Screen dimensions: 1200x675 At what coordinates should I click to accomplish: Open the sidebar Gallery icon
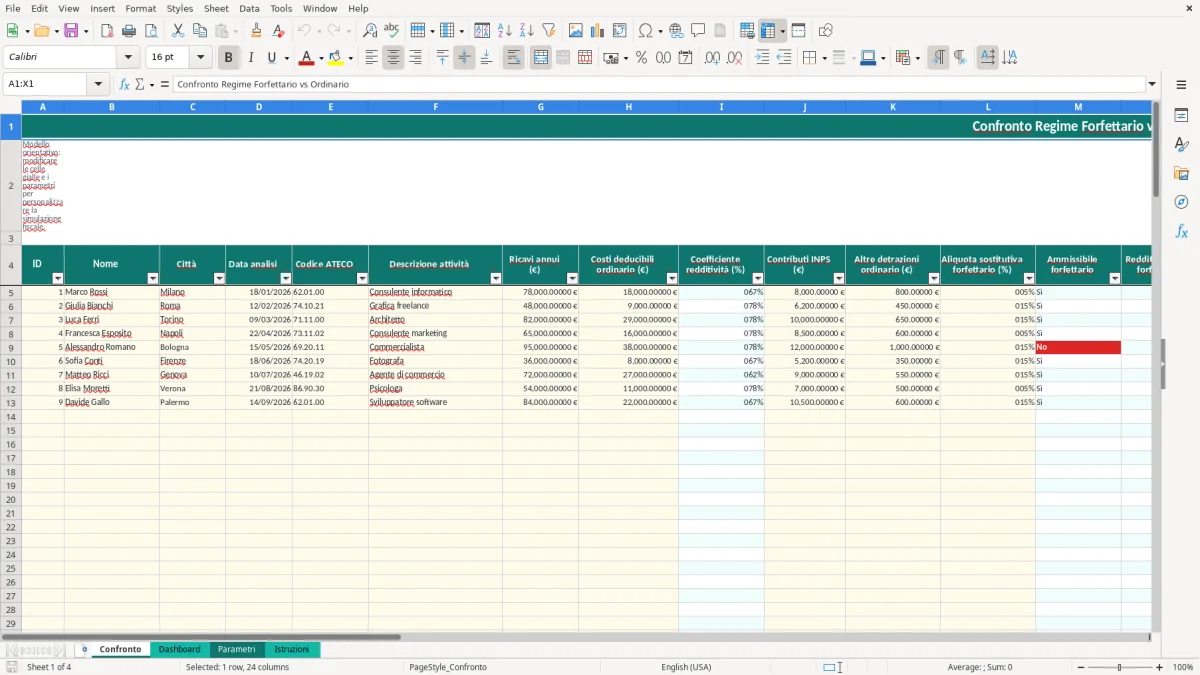coord(1181,173)
